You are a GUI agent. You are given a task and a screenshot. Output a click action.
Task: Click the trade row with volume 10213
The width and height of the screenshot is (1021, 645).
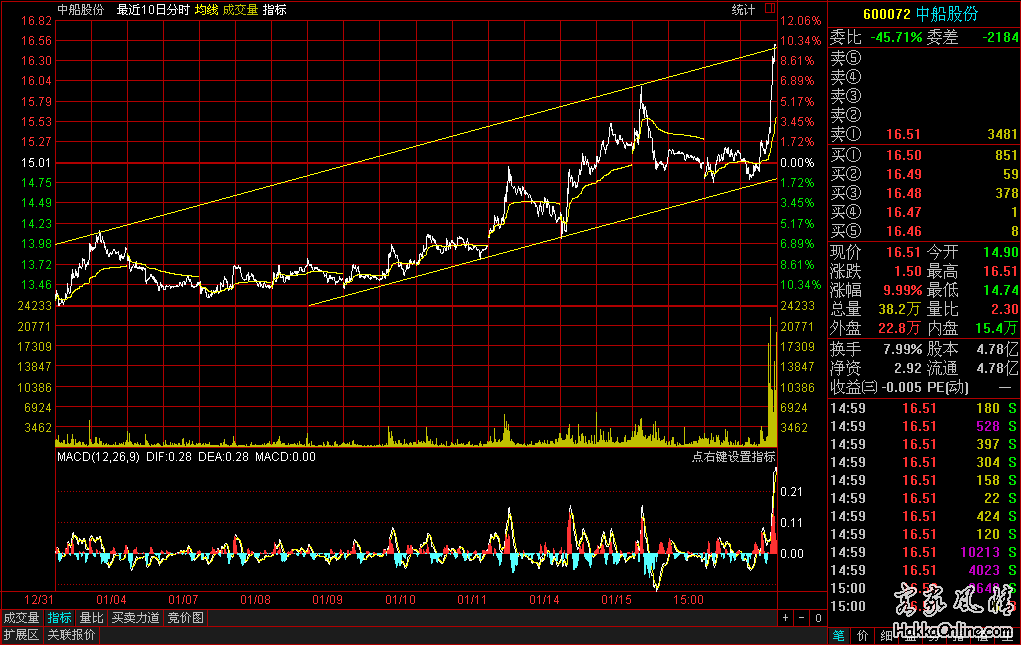coord(923,552)
